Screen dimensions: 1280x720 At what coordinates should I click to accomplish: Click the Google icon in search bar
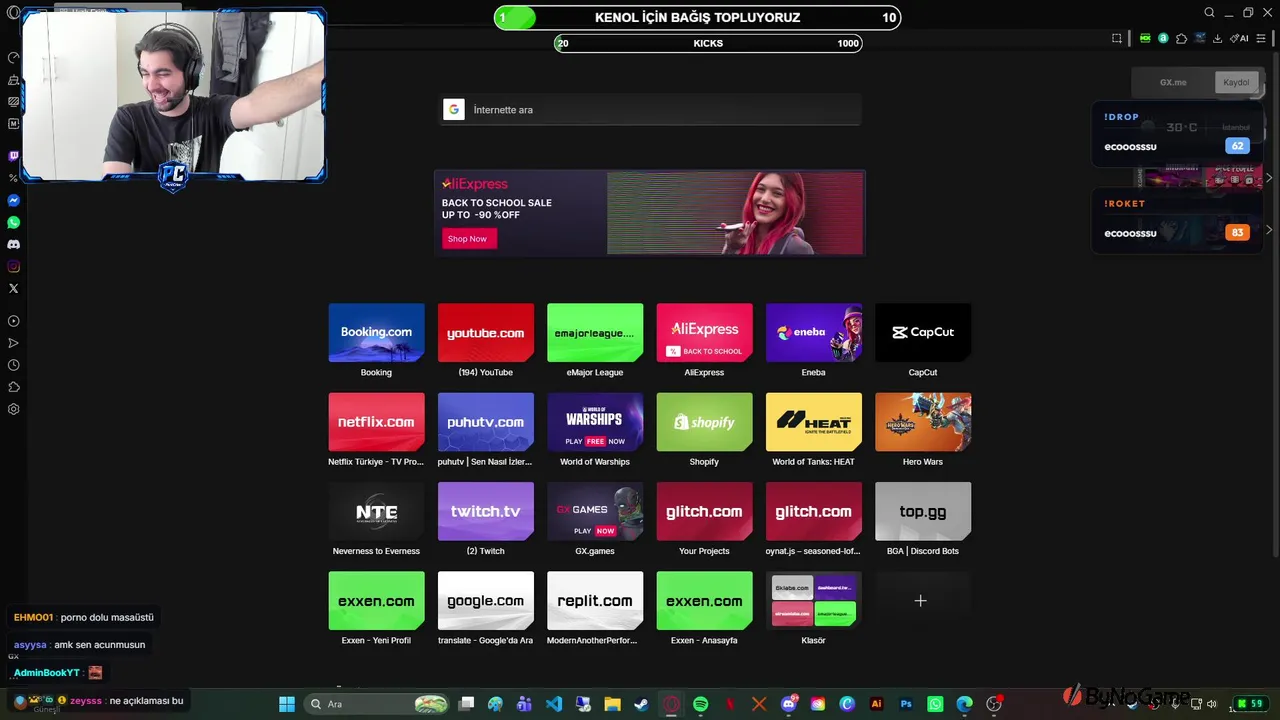tap(454, 110)
